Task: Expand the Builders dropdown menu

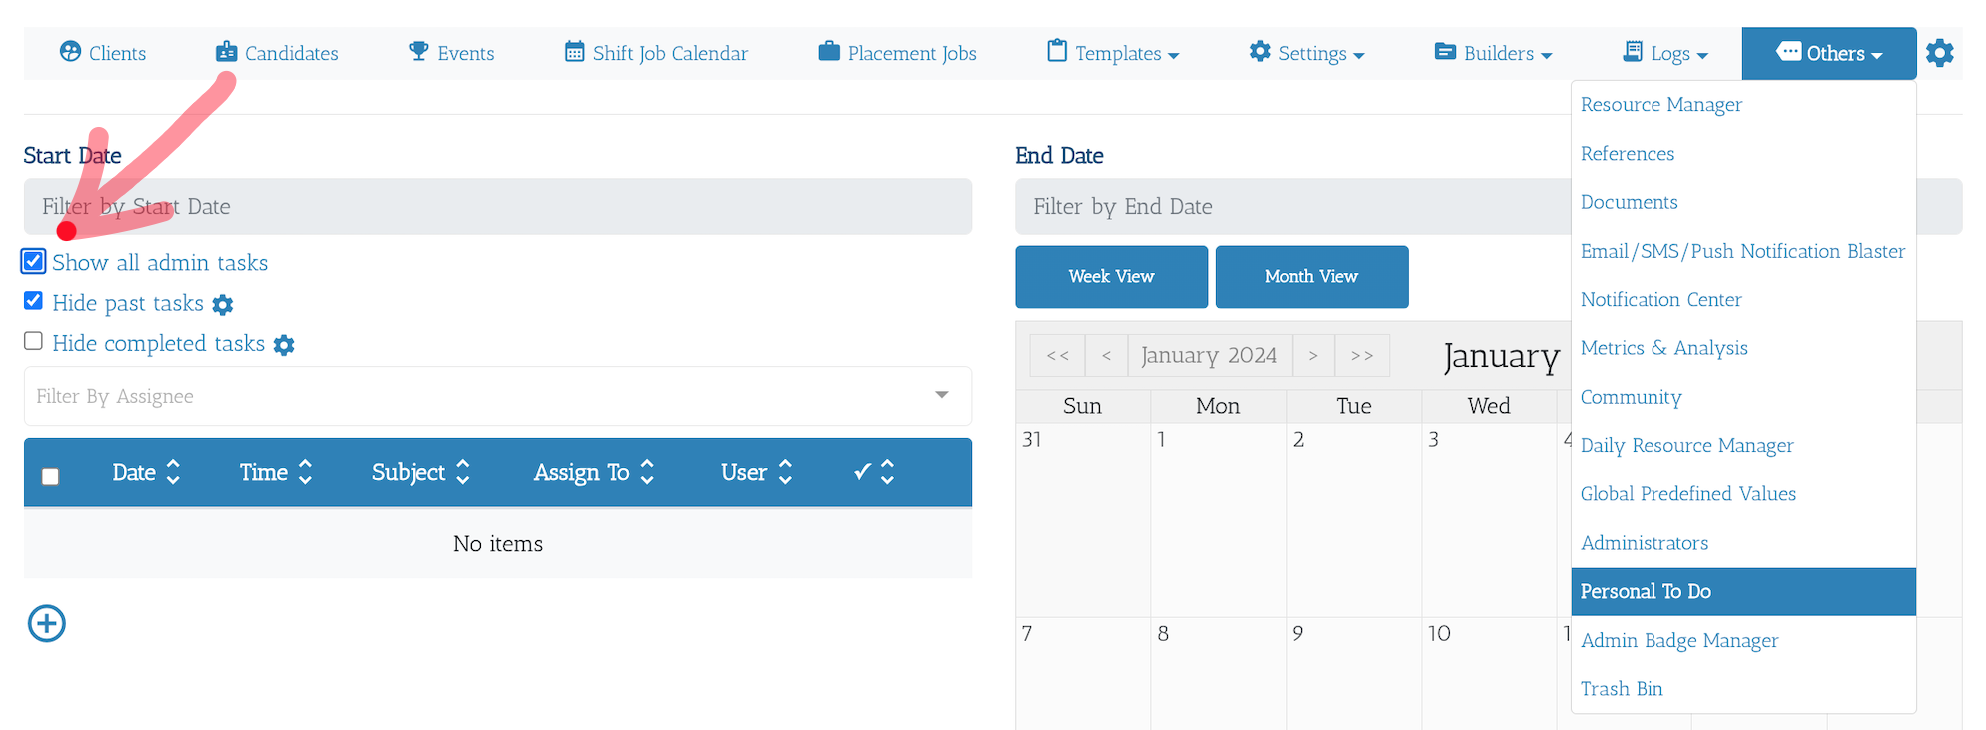Action: click(1493, 53)
